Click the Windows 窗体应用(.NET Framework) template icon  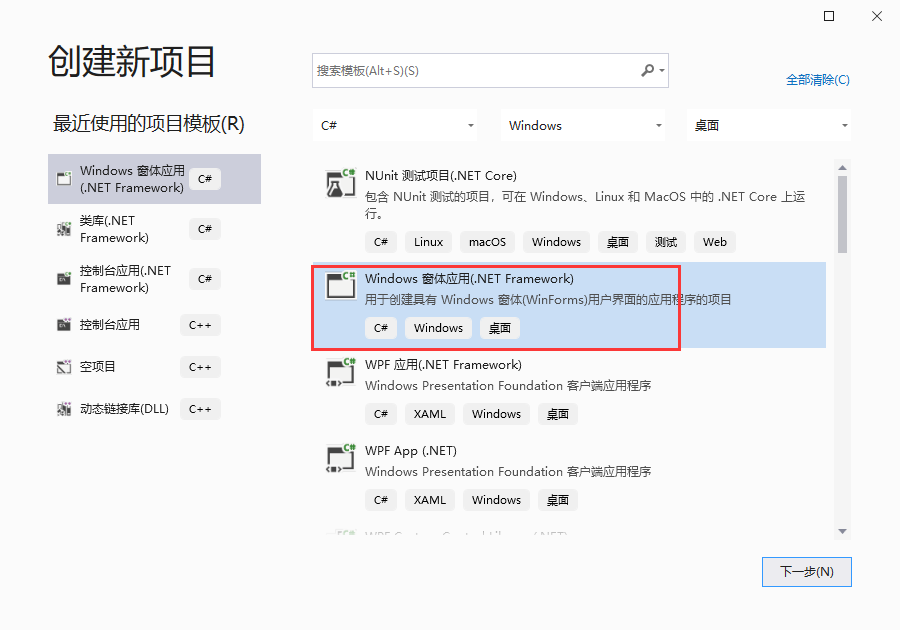tap(340, 285)
